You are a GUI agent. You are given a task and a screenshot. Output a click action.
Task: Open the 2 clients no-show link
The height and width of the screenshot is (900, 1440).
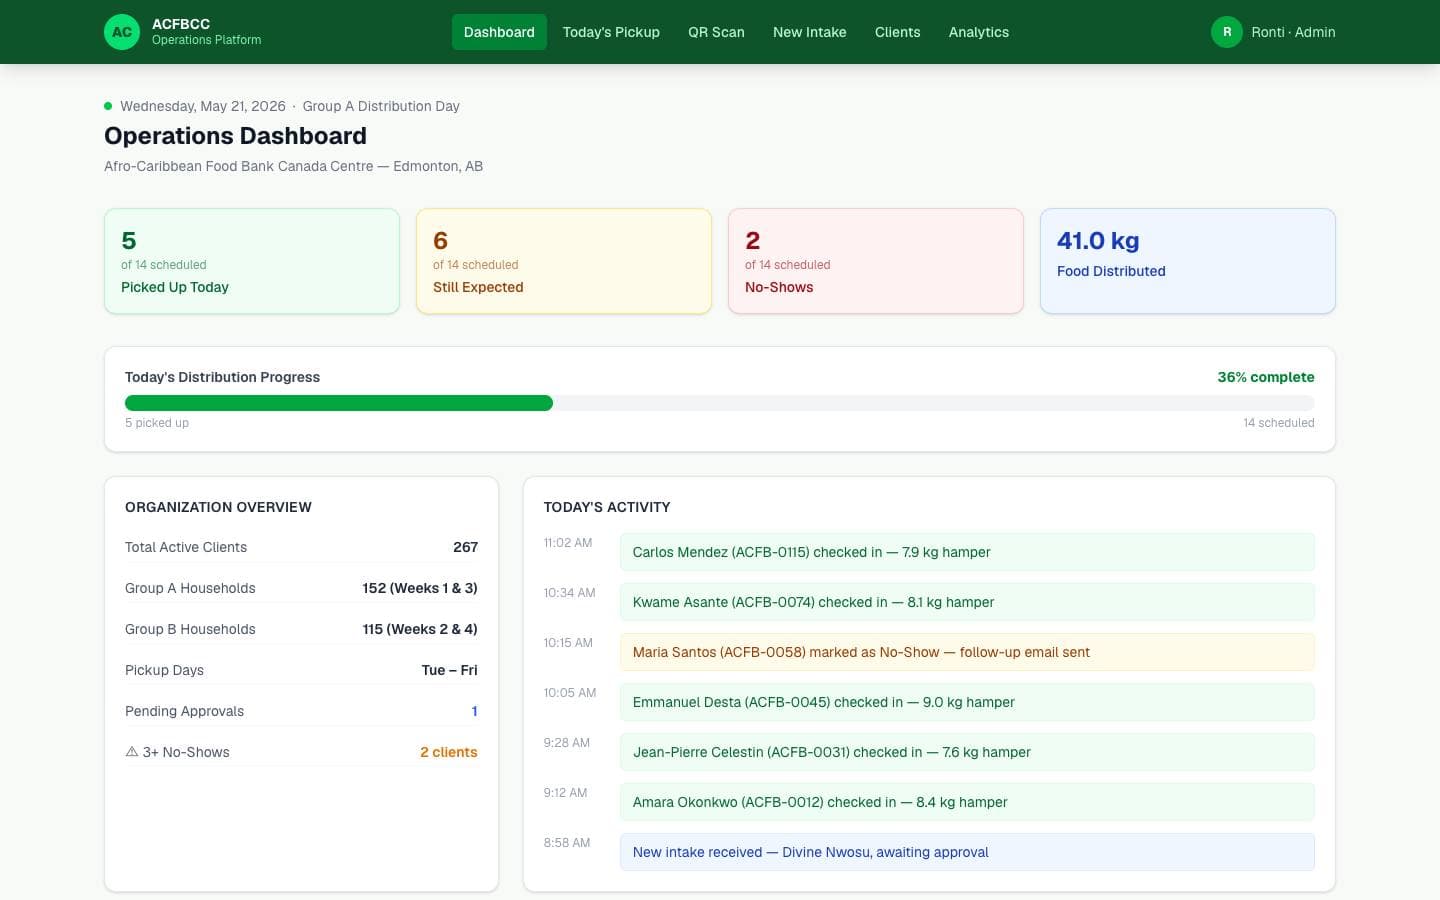[x=449, y=752]
